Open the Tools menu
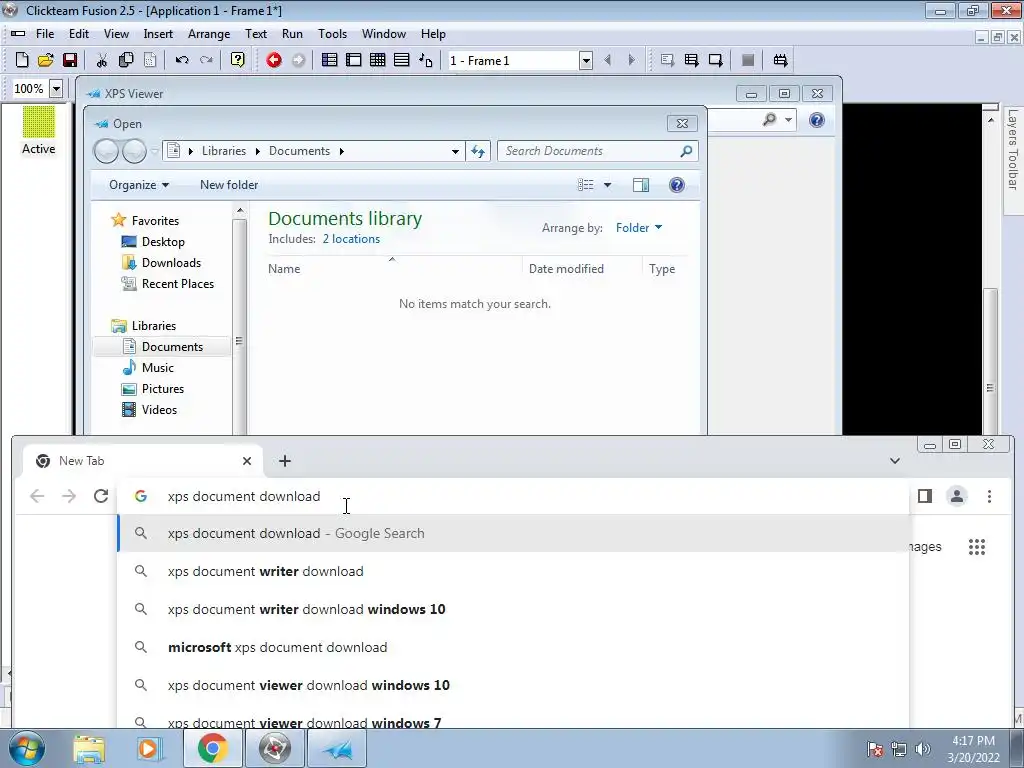 click(x=332, y=34)
